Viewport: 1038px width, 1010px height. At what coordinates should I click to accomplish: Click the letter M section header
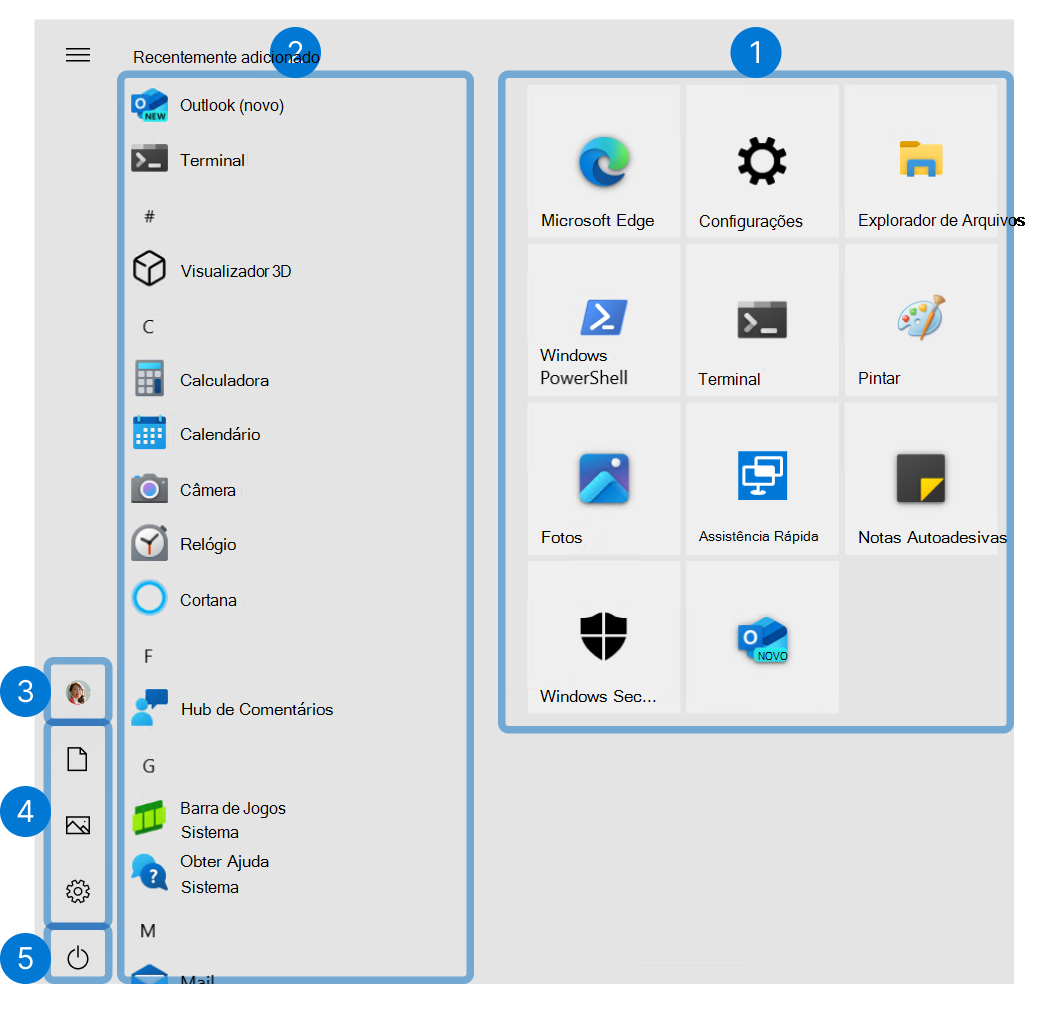(x=148, y=931)
